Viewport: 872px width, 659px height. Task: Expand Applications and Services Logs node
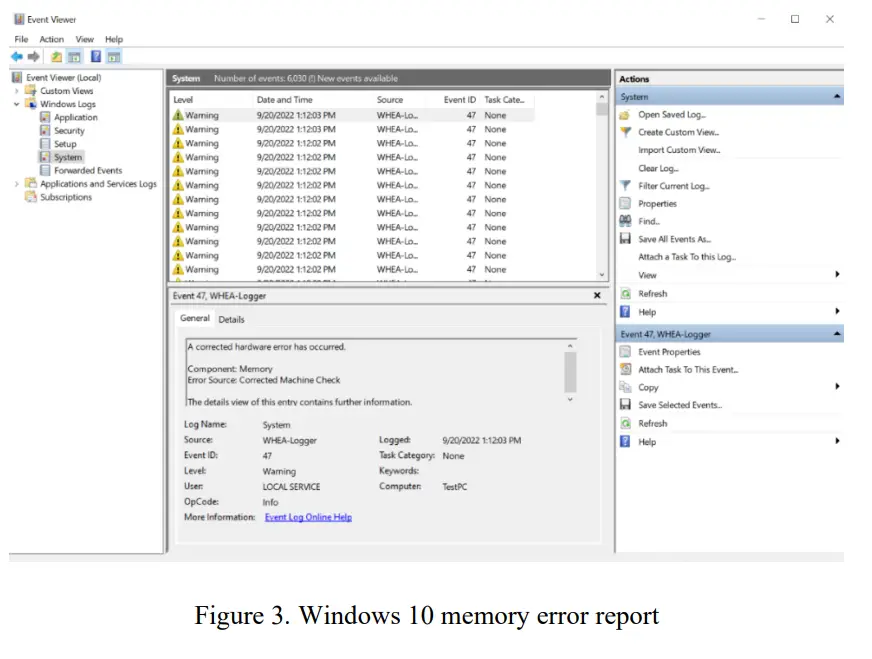click(17, 184)
